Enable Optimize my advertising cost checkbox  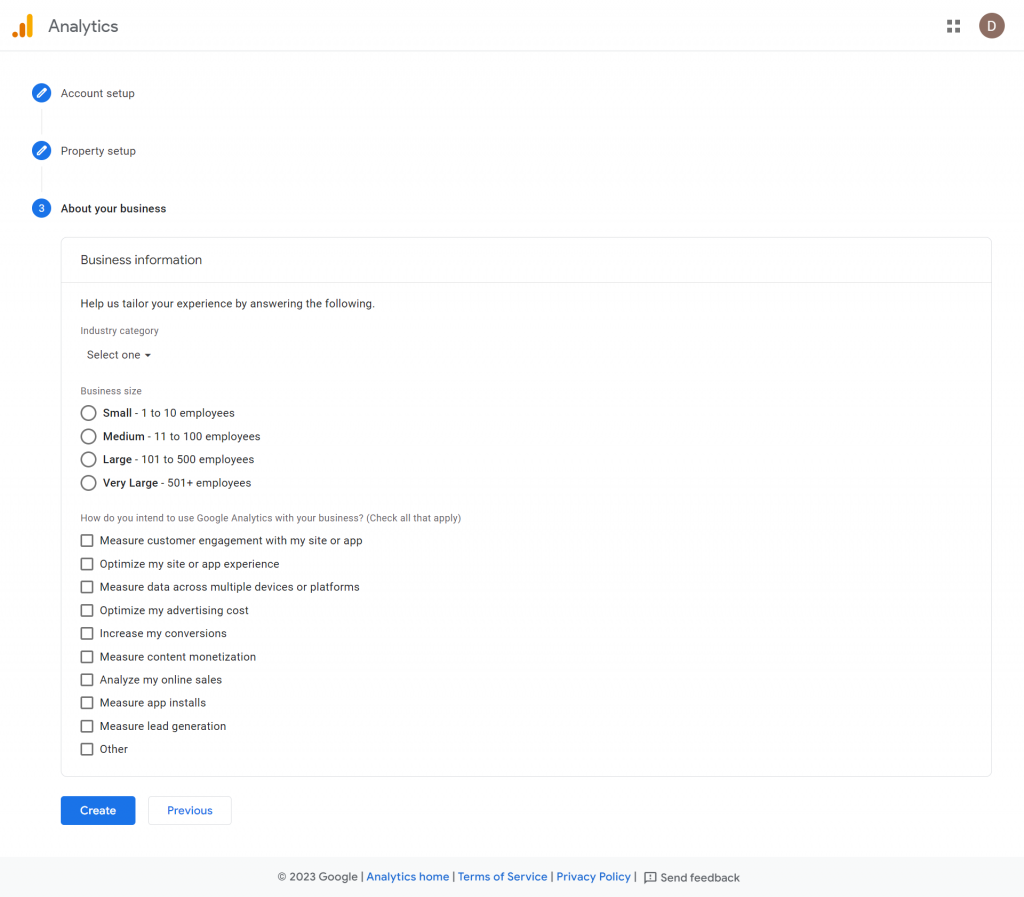point(87,610)
